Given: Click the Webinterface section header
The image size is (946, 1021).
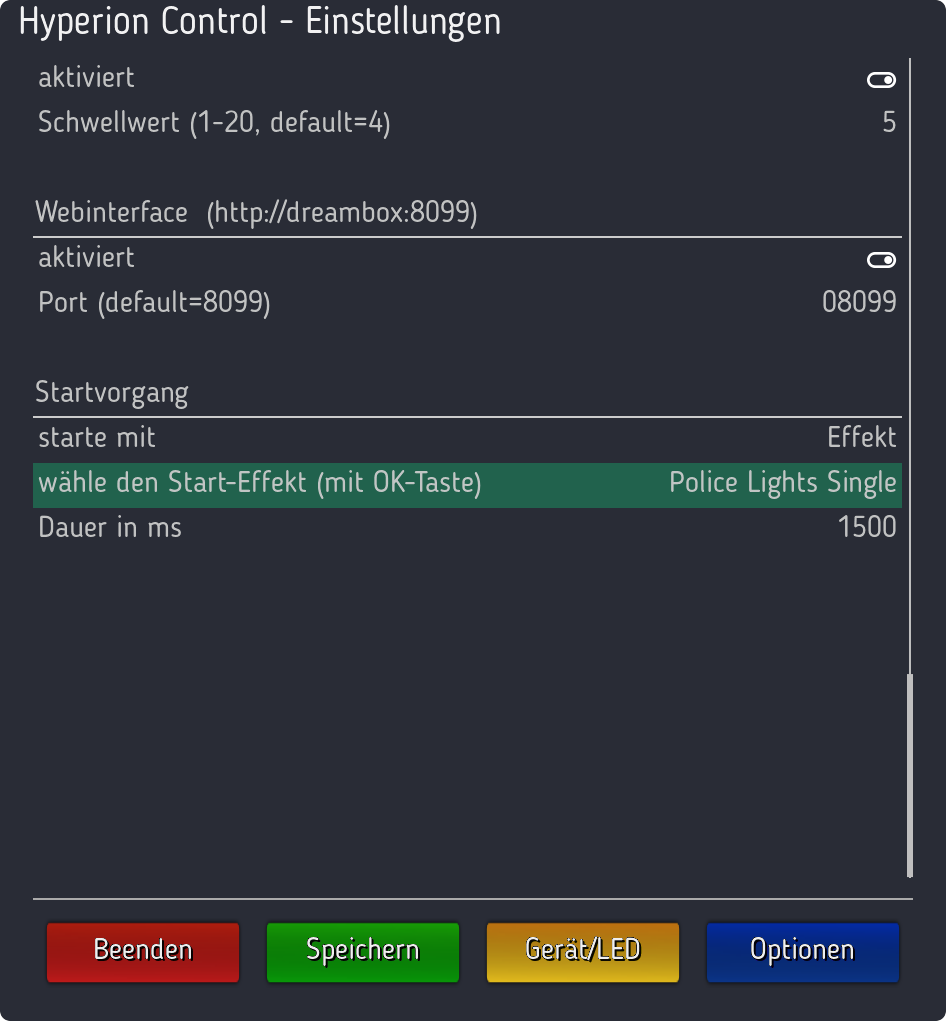Looking at the screenshot, I should tap(256, 212).
